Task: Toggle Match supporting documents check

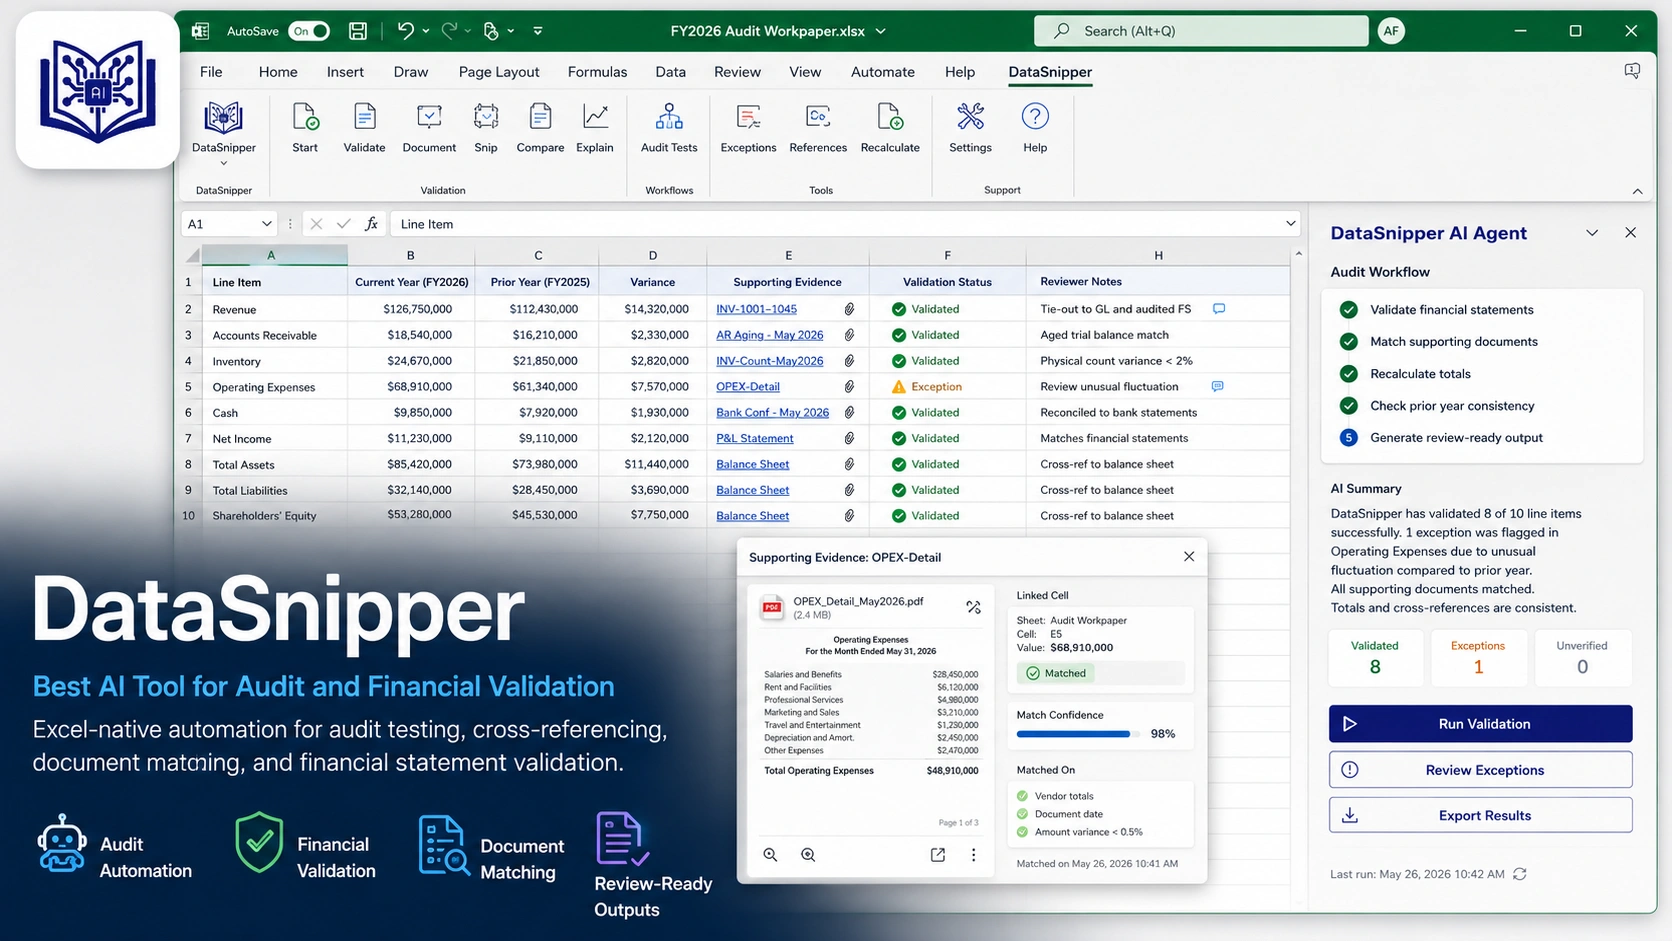Action: point(1349,342)
